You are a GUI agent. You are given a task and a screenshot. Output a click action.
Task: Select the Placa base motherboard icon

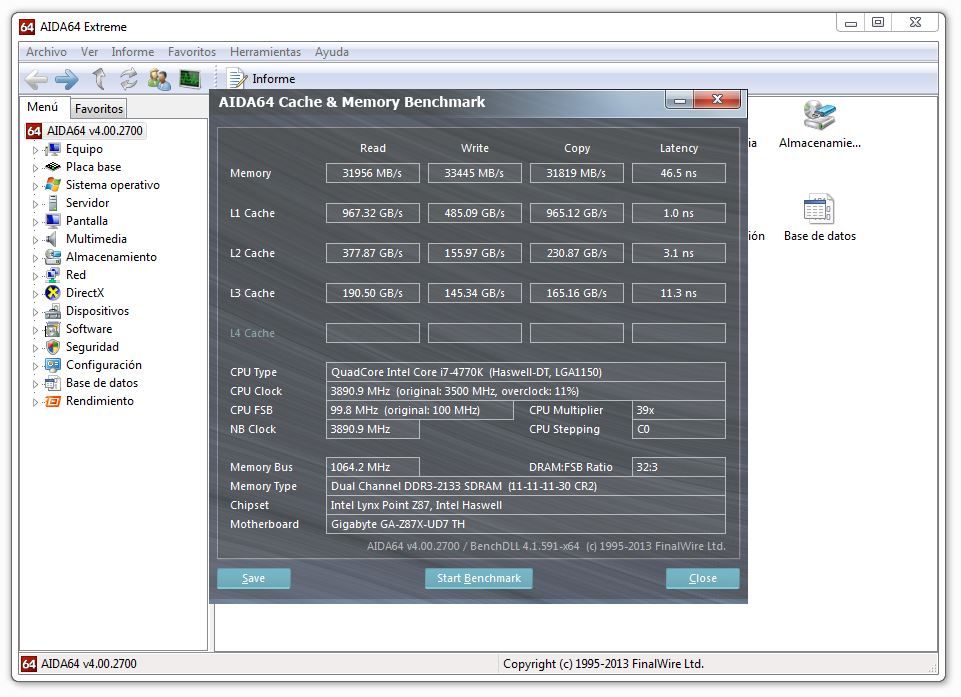(53, 167)
